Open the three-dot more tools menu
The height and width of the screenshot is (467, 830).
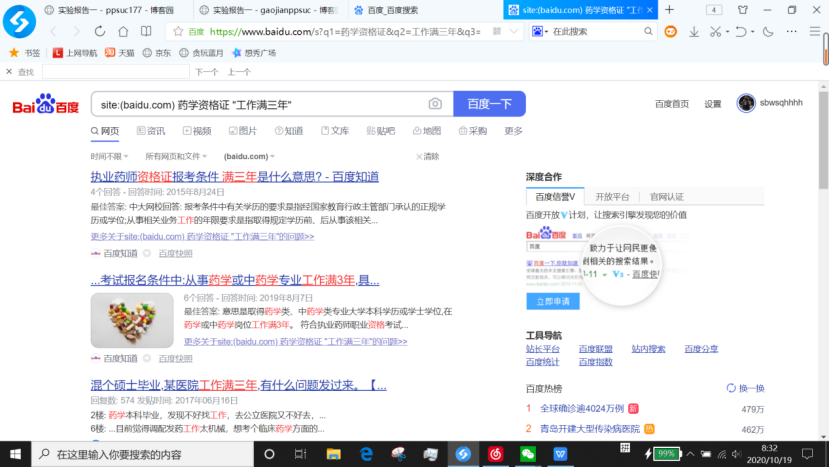791,32
